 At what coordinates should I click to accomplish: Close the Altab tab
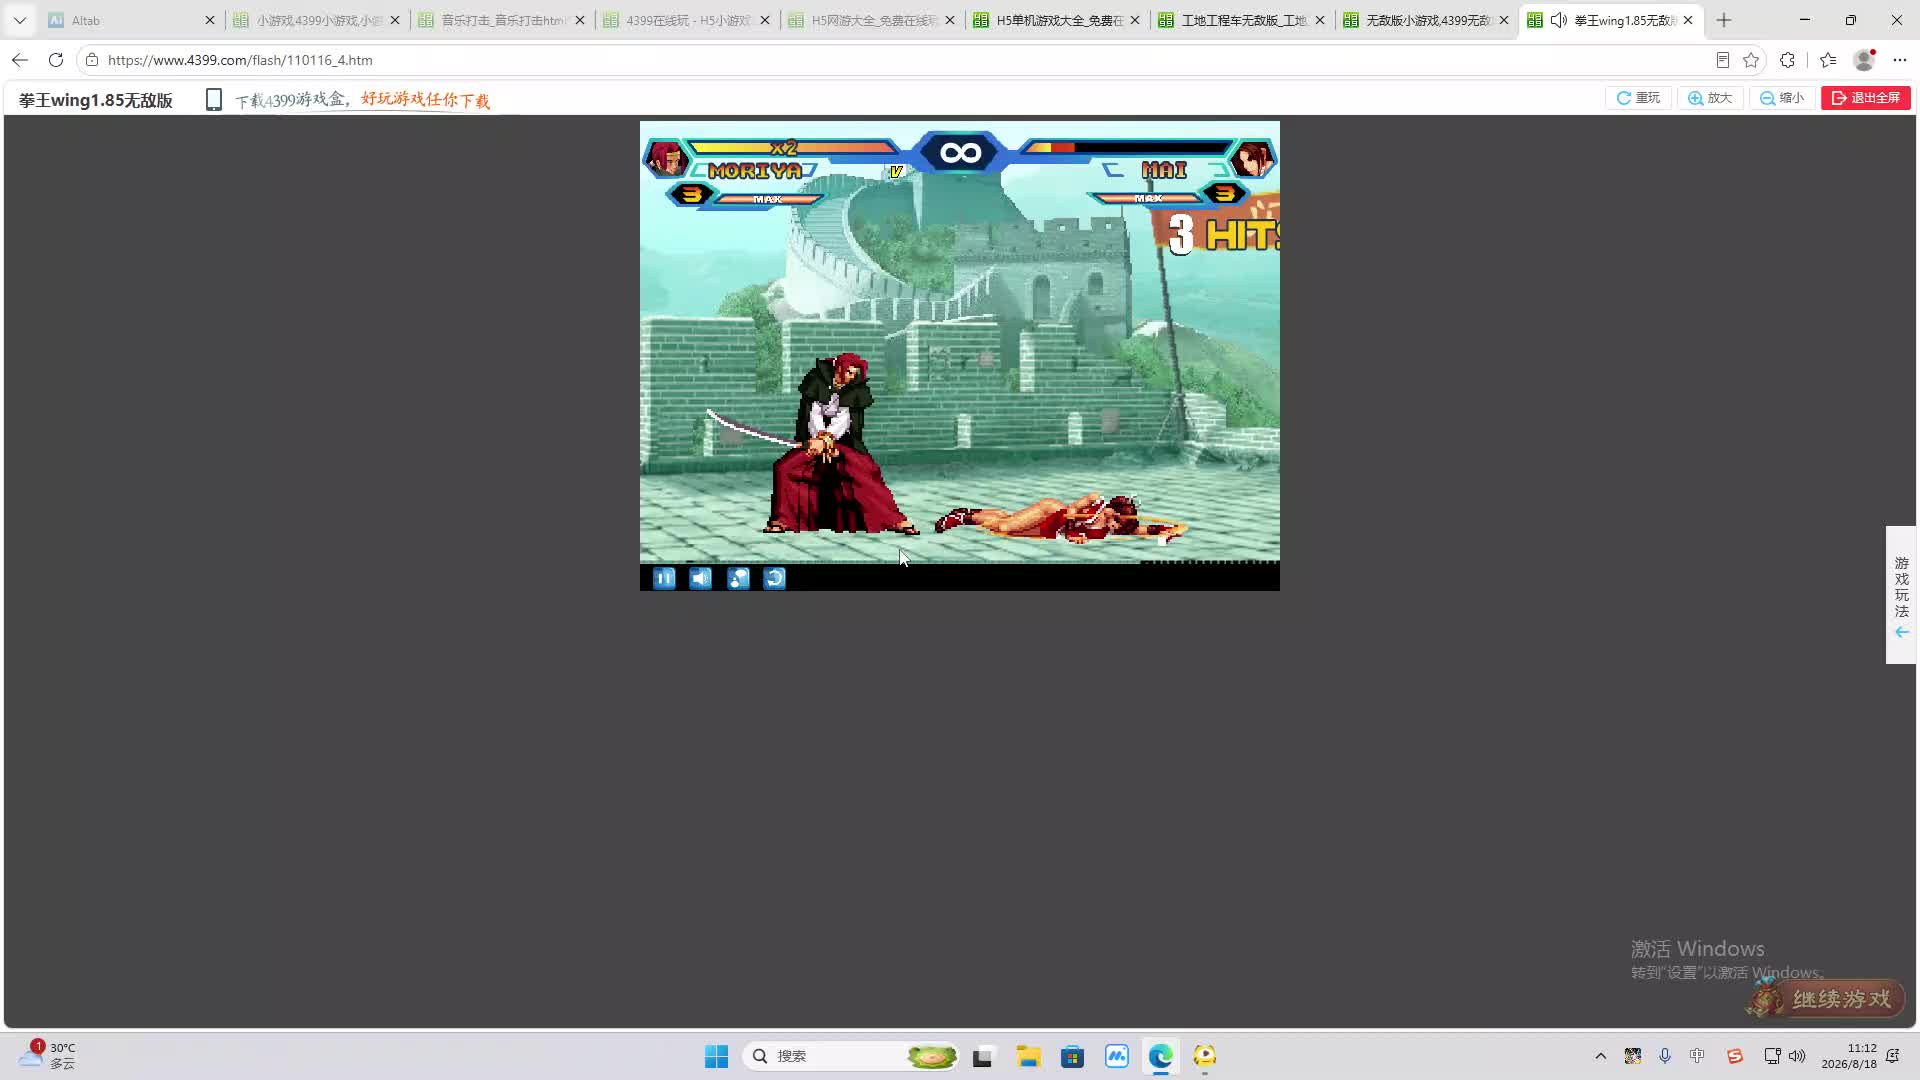[210, 20]
